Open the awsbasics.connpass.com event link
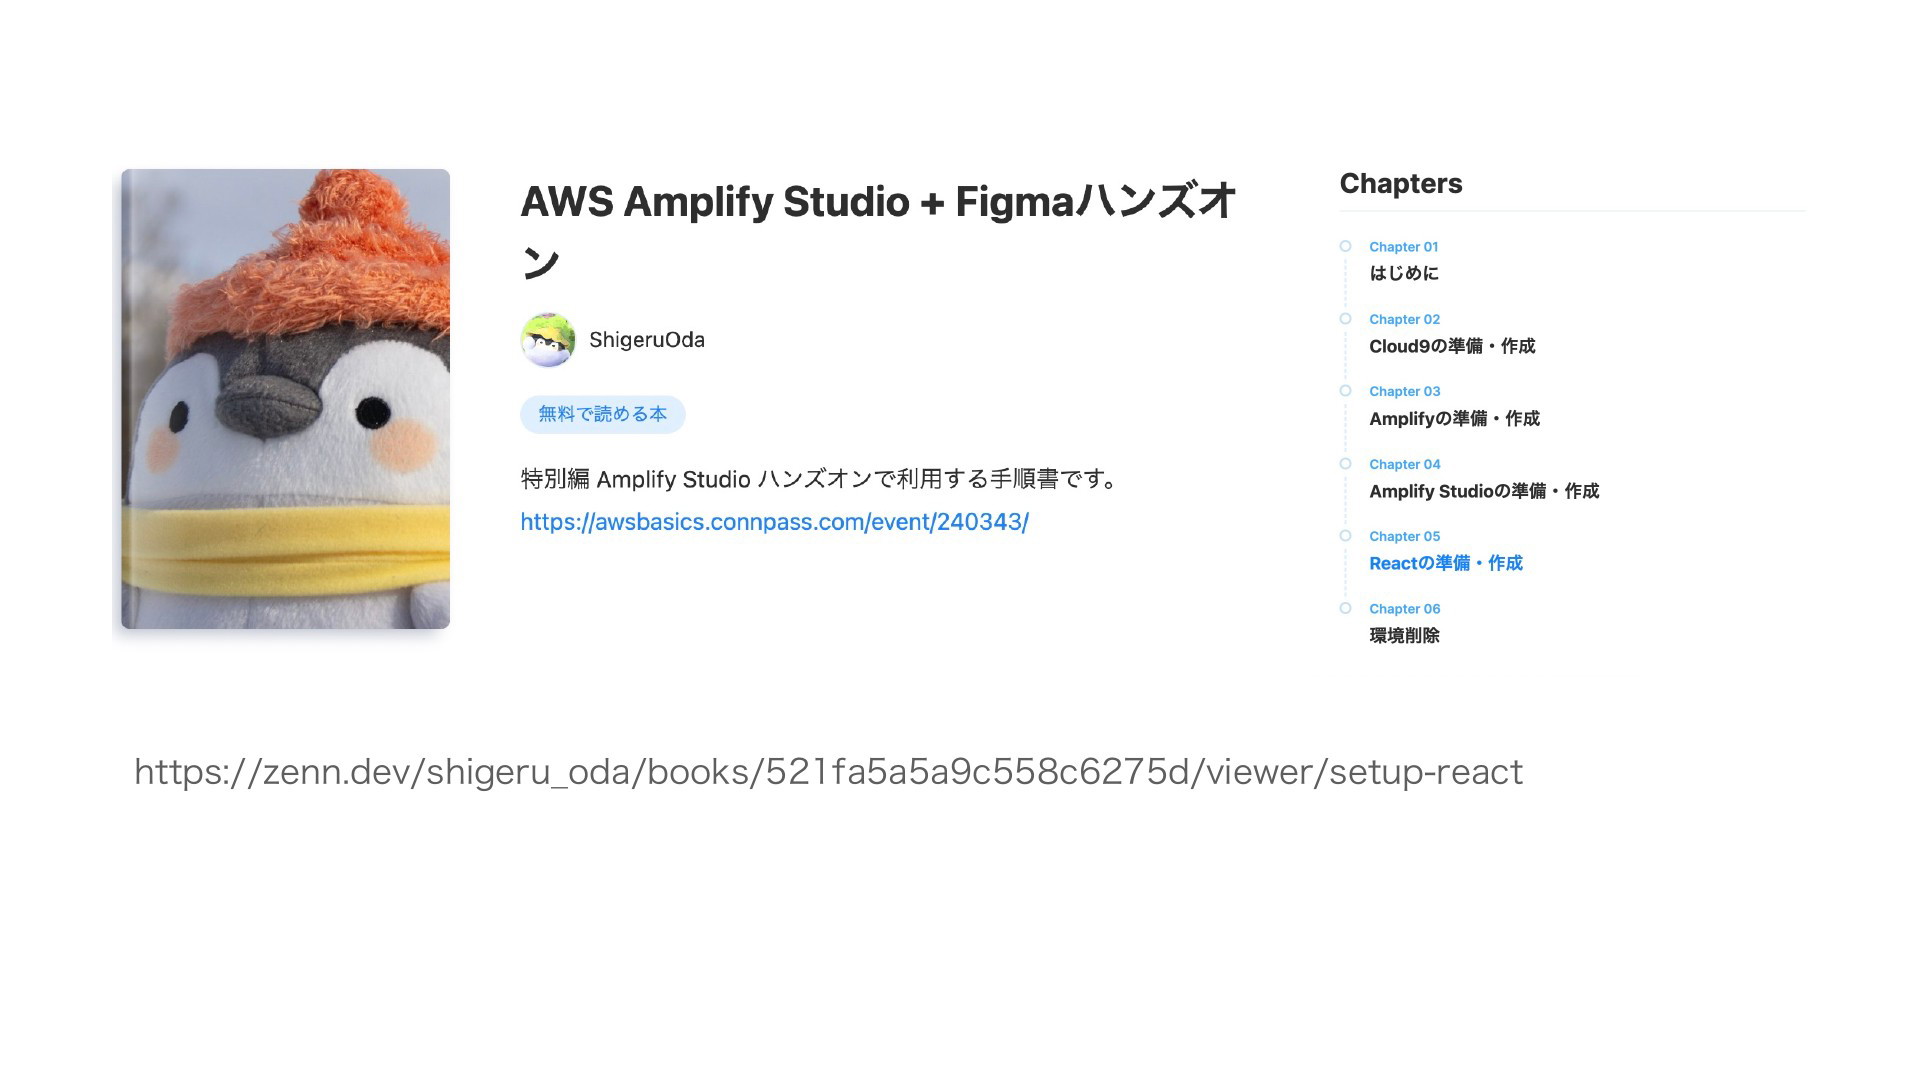 tap(775, 522)
